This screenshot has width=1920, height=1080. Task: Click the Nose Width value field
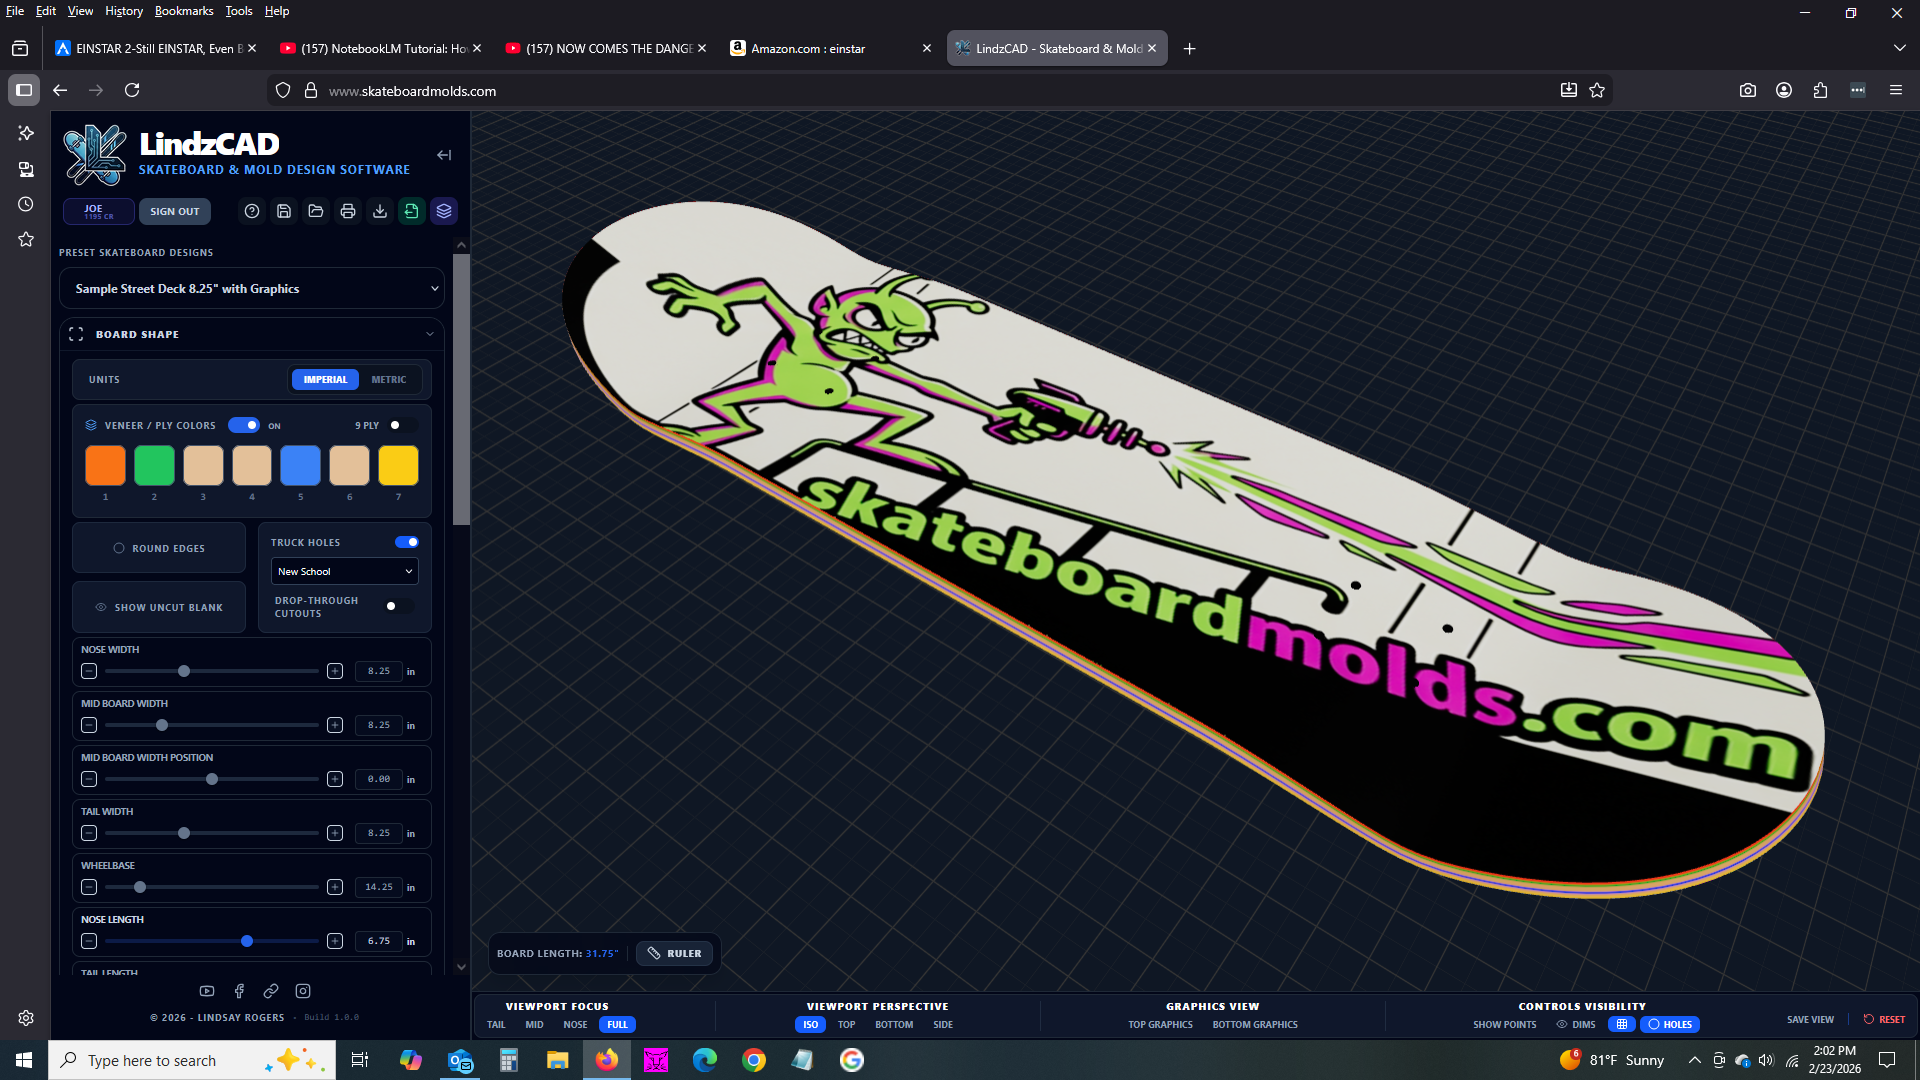378,671
